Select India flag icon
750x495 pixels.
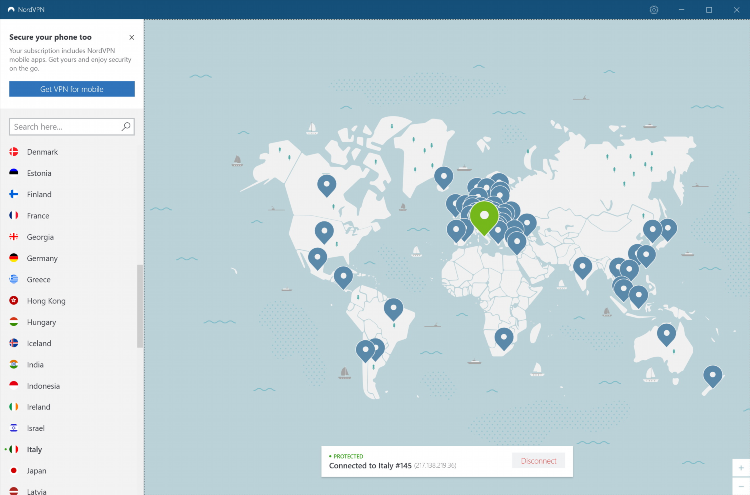14,364
